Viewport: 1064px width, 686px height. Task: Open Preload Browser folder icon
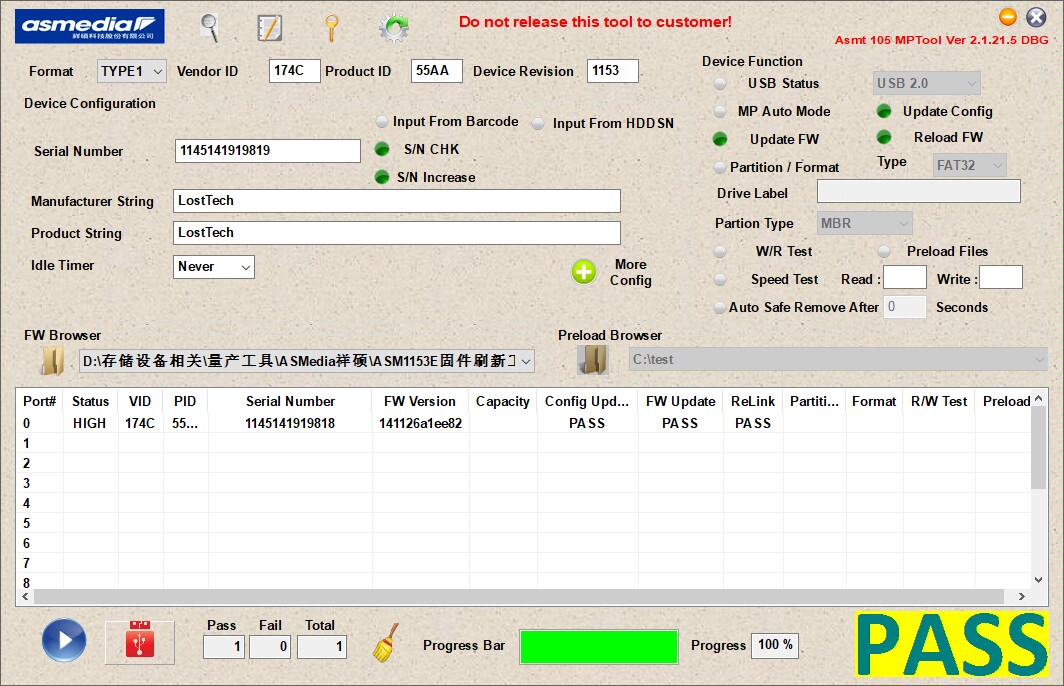593,360
